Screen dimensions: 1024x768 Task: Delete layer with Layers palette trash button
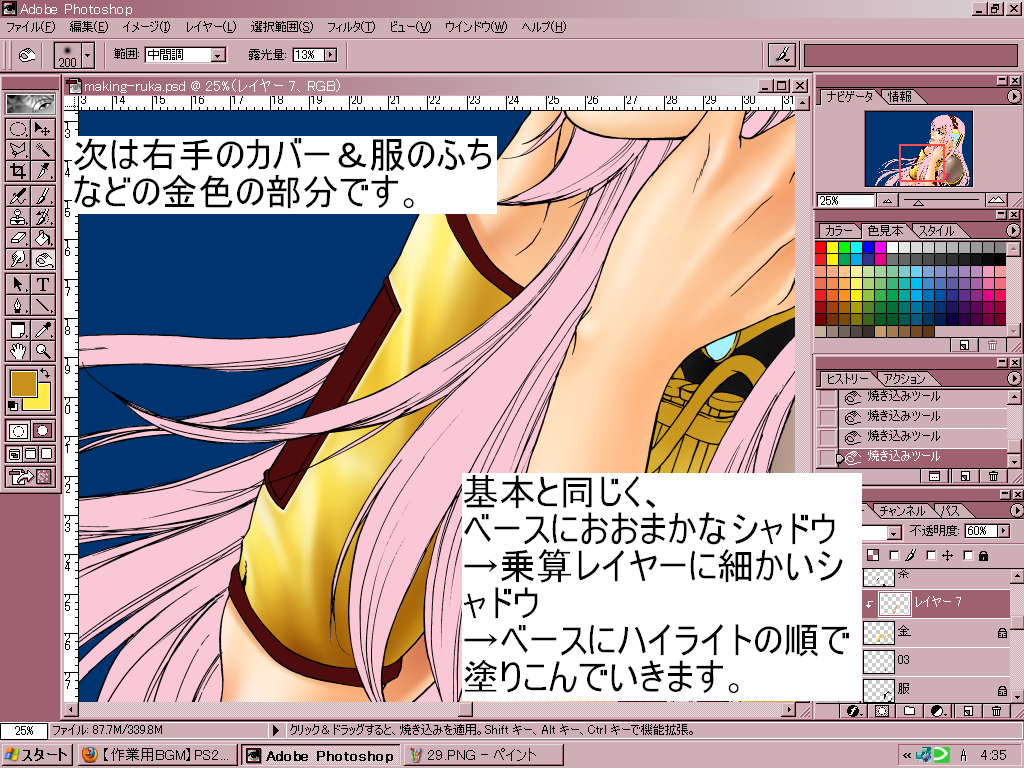coord(997,711)
